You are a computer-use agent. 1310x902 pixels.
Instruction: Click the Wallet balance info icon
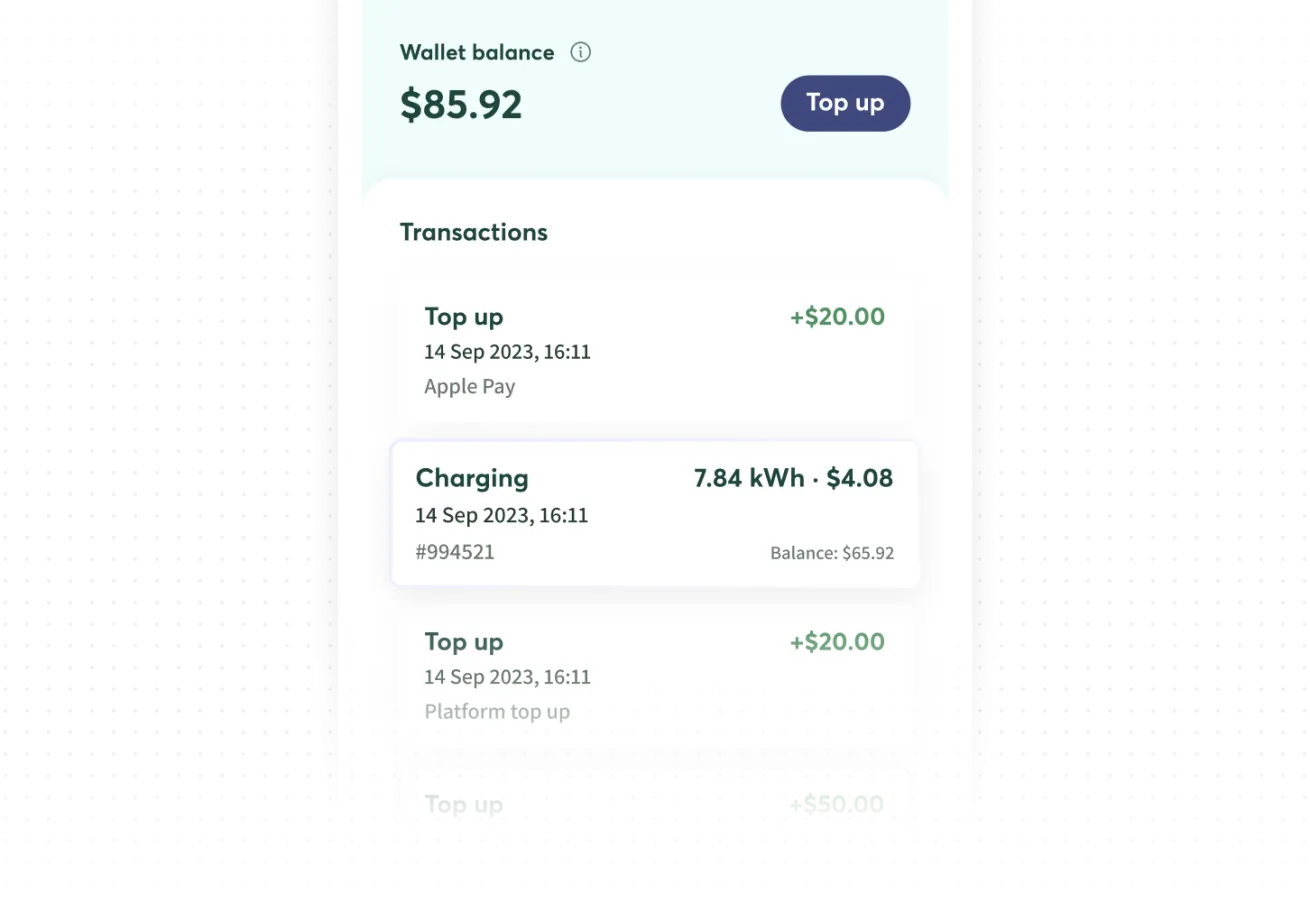coord(580,52)
